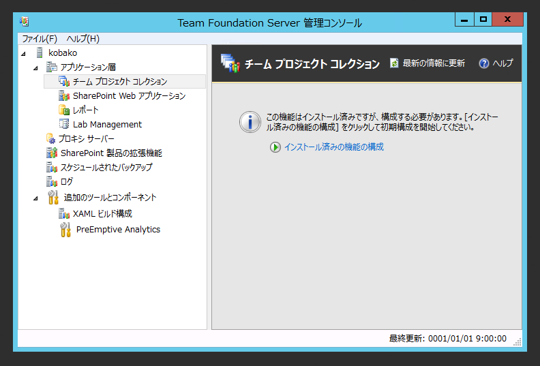Click the アプリケーション層 node icon

(x=52, y=67)
